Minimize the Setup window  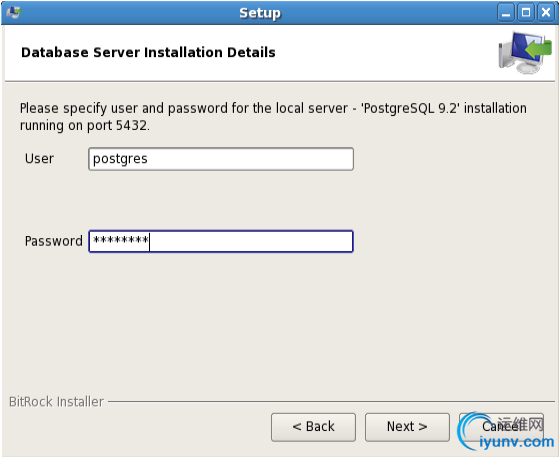pos(506,13)
